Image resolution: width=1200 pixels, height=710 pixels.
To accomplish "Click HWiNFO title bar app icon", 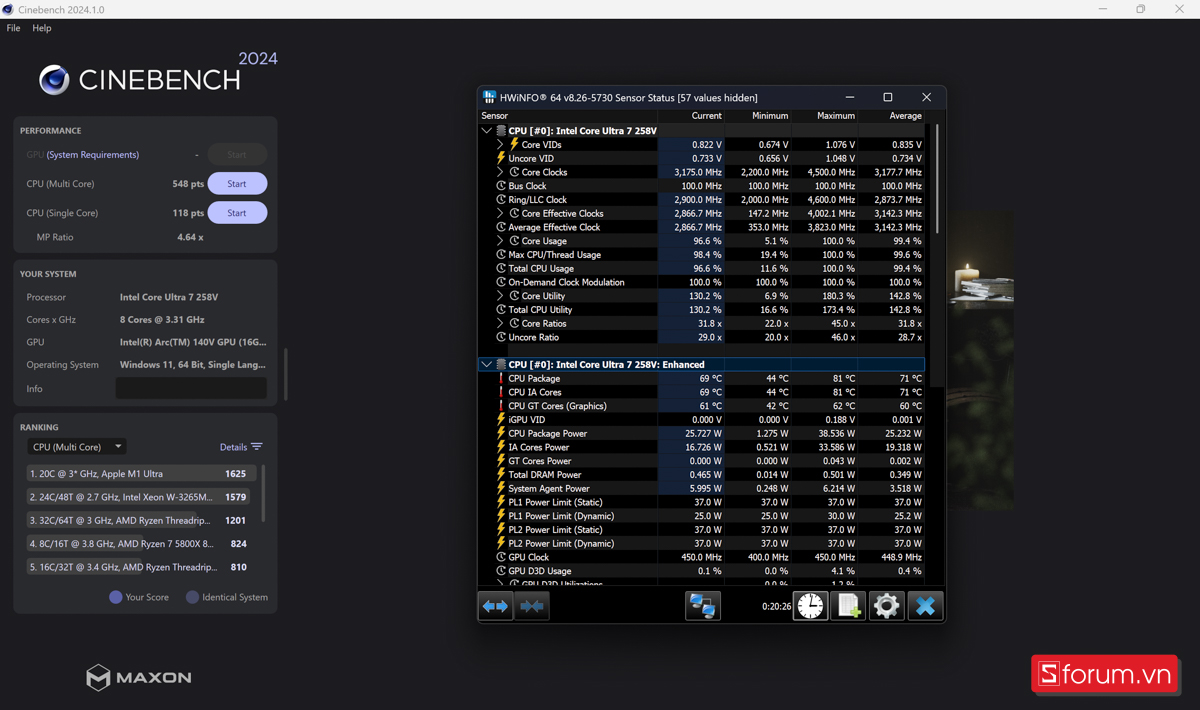I will [489, 97].
